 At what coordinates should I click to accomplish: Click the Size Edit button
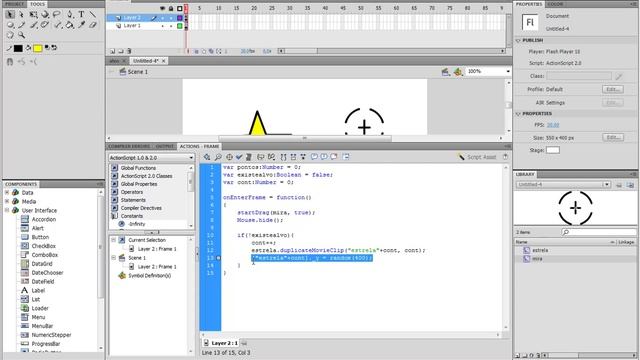point(613,138)
